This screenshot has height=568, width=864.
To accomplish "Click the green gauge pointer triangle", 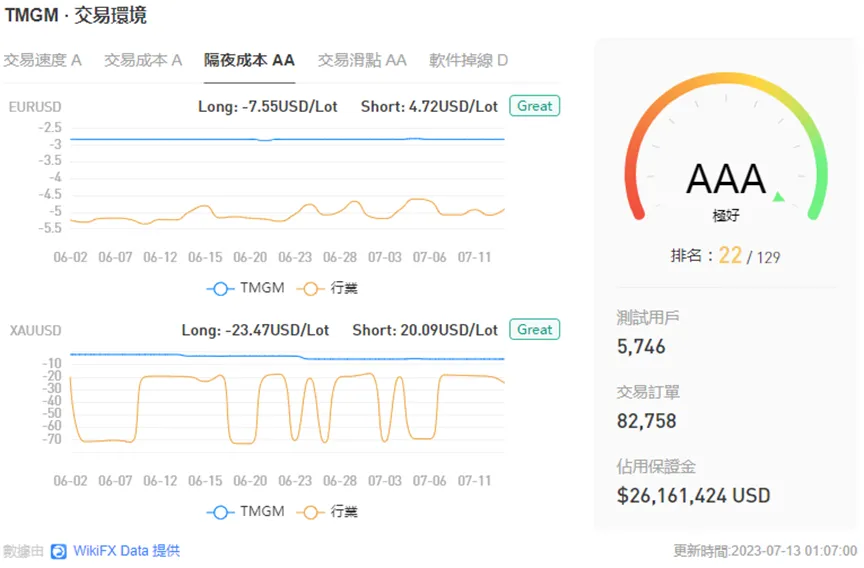I will 779,197.
